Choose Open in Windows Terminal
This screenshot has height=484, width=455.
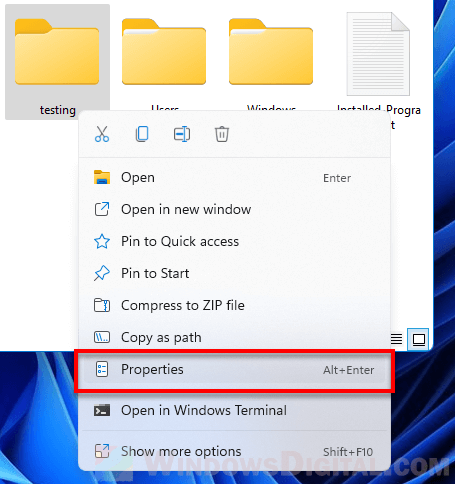click(x=234, y=410)
